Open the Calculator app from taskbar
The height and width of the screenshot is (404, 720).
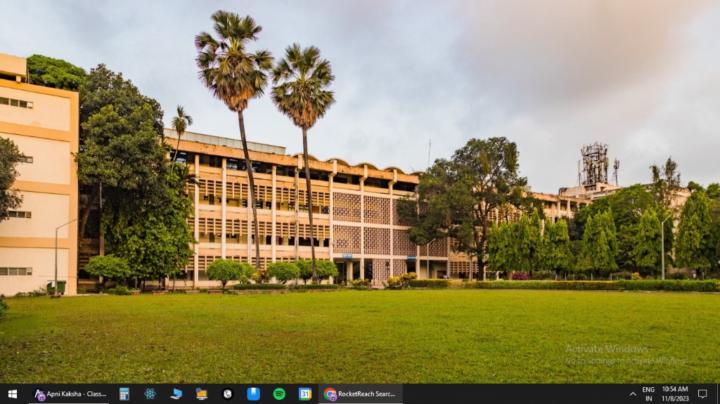coord(124,394)
